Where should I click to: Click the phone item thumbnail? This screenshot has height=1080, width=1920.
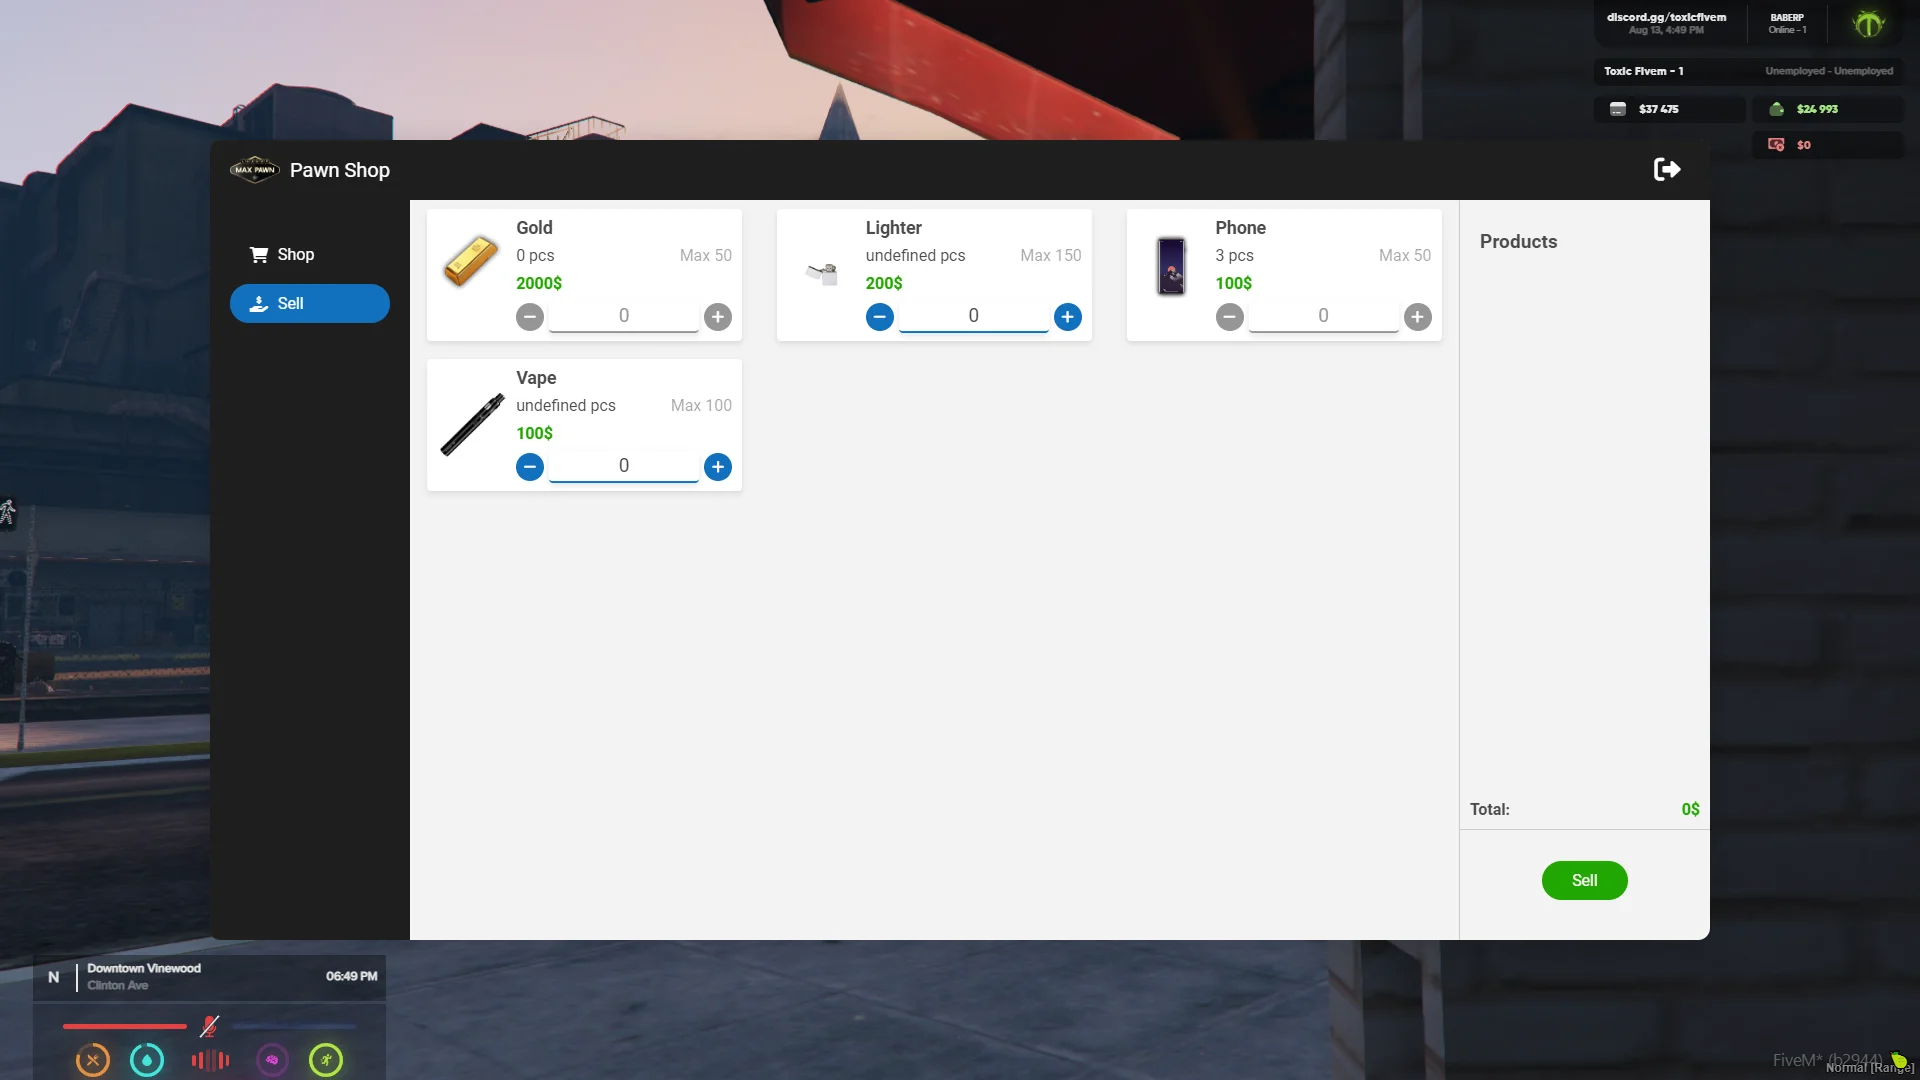(x=1171, y=266)
